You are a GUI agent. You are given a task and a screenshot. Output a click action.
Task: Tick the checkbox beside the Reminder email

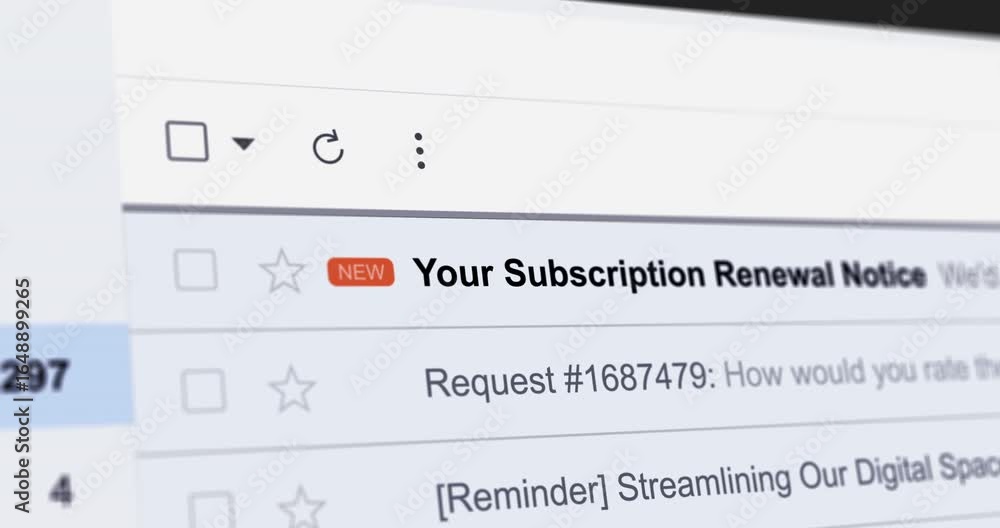(x=211, y=510)
